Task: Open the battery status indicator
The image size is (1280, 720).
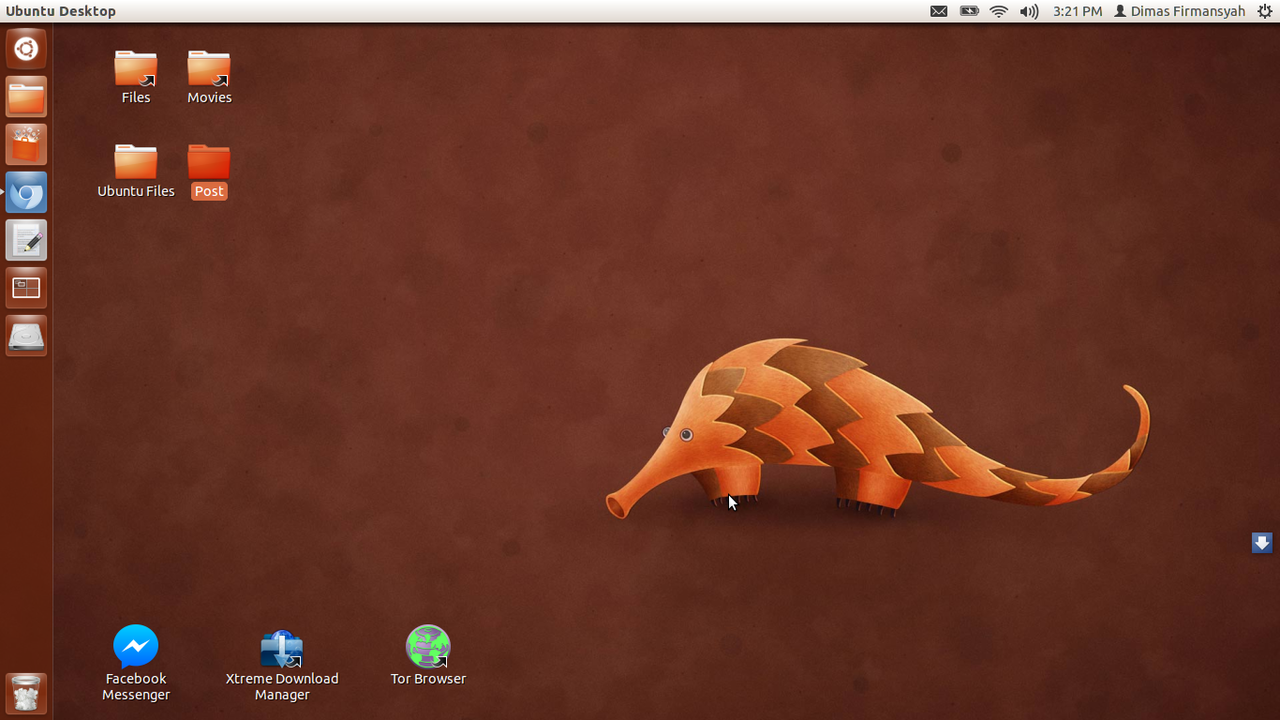Action: coord(969,11)
